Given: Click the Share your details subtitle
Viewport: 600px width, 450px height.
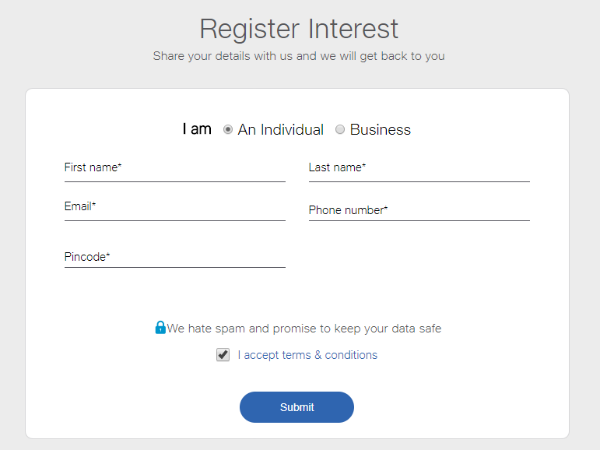Looking at the screenshot, I should click(298, 56).
